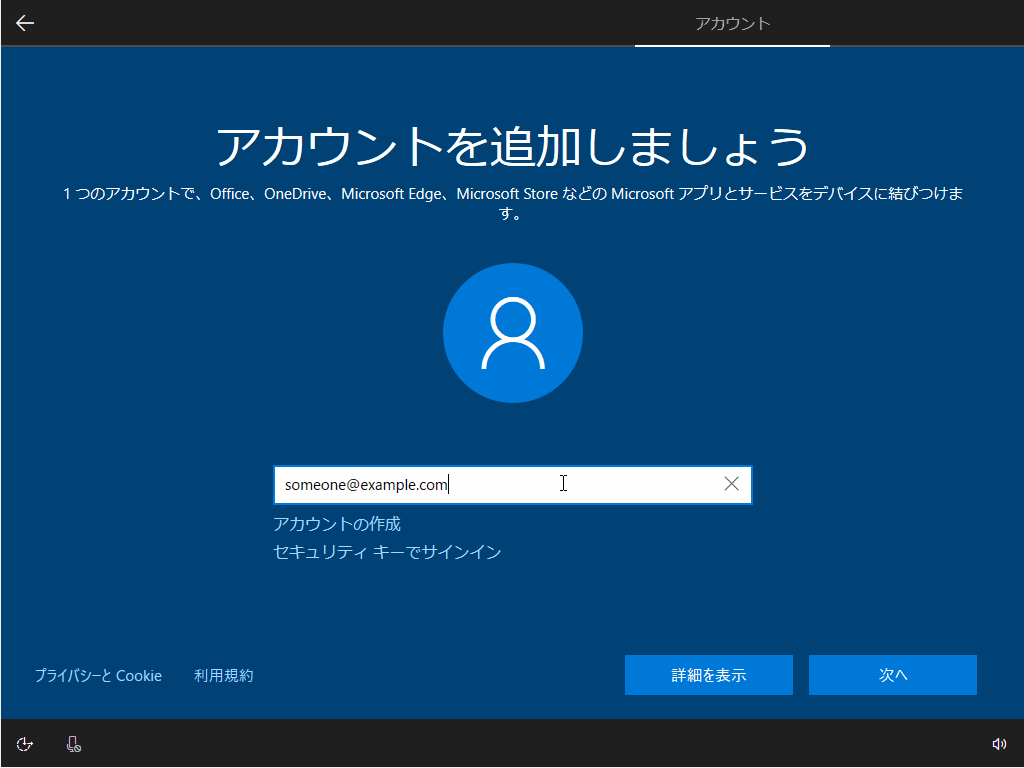Image resolution: width=1024 pixels, height=768 pixels.
Task: Go back using the top-left arrow
Action: [25, 24]
